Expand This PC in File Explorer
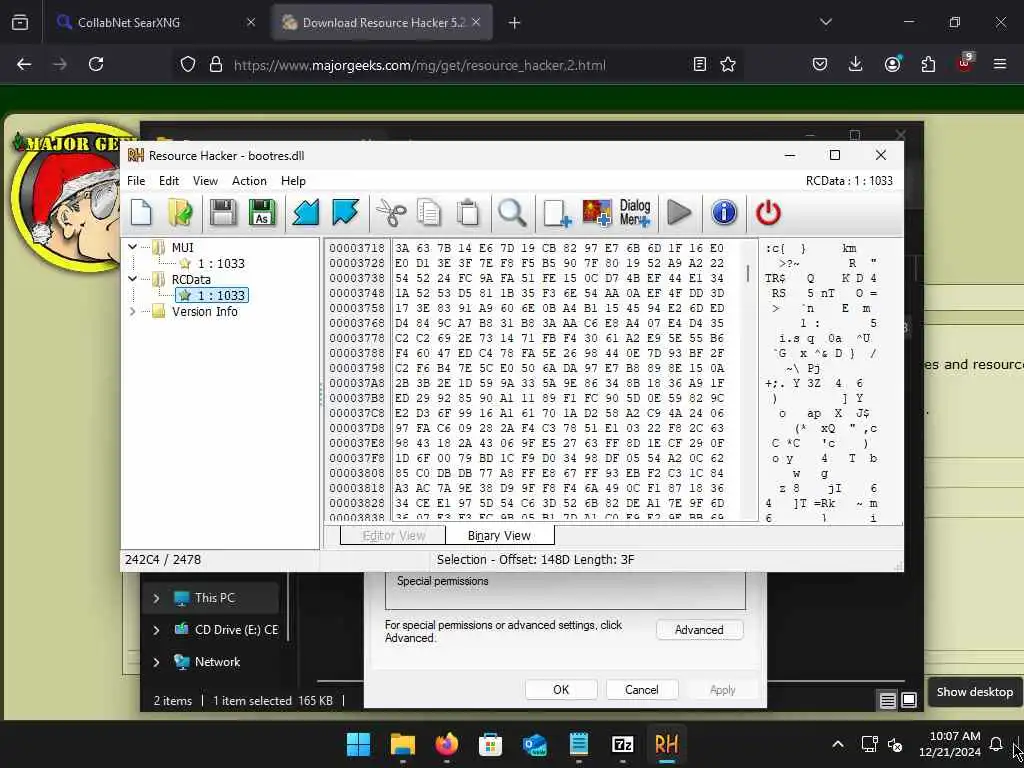Screen dimensions: 1024x768 click(x=156, y=598)
